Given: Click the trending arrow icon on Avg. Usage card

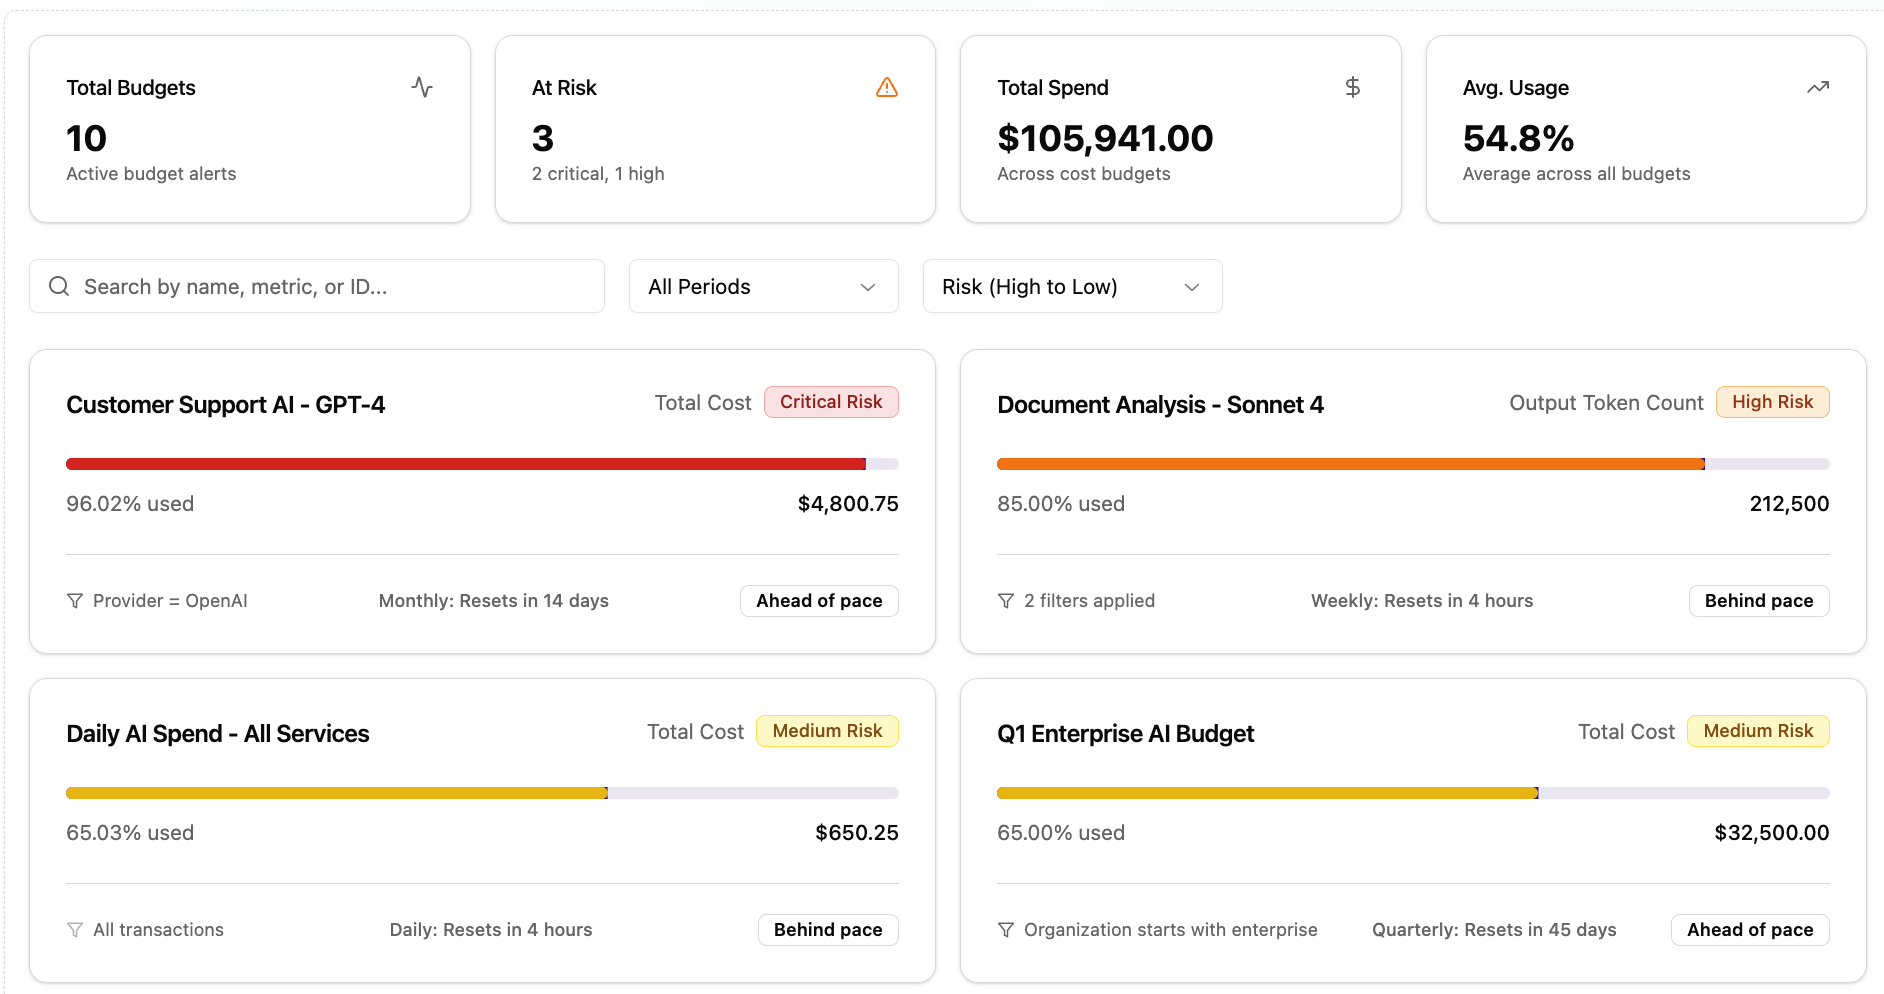Looking at the screenshot, I should pos(1818,87).
